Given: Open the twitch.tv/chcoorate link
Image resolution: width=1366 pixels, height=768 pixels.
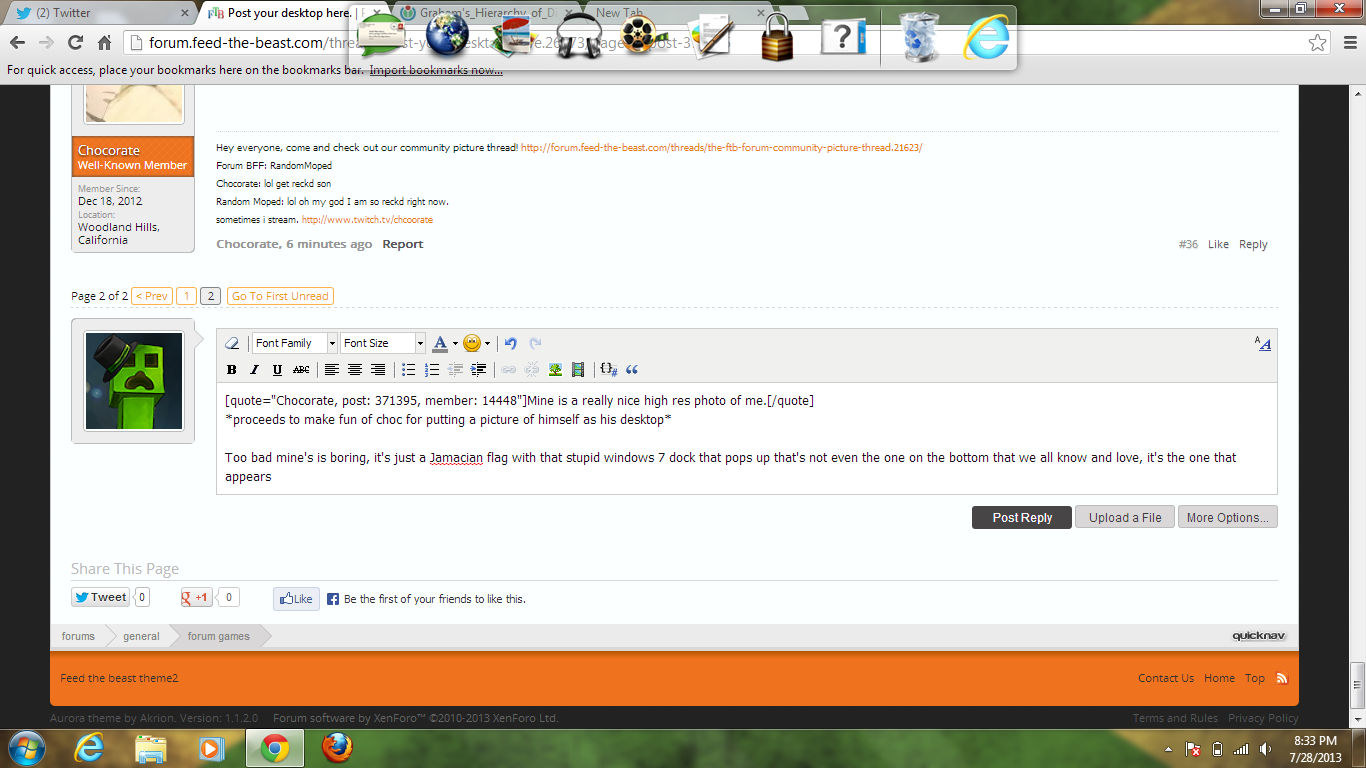Looking at the screenshot, I should pos(367,219).
